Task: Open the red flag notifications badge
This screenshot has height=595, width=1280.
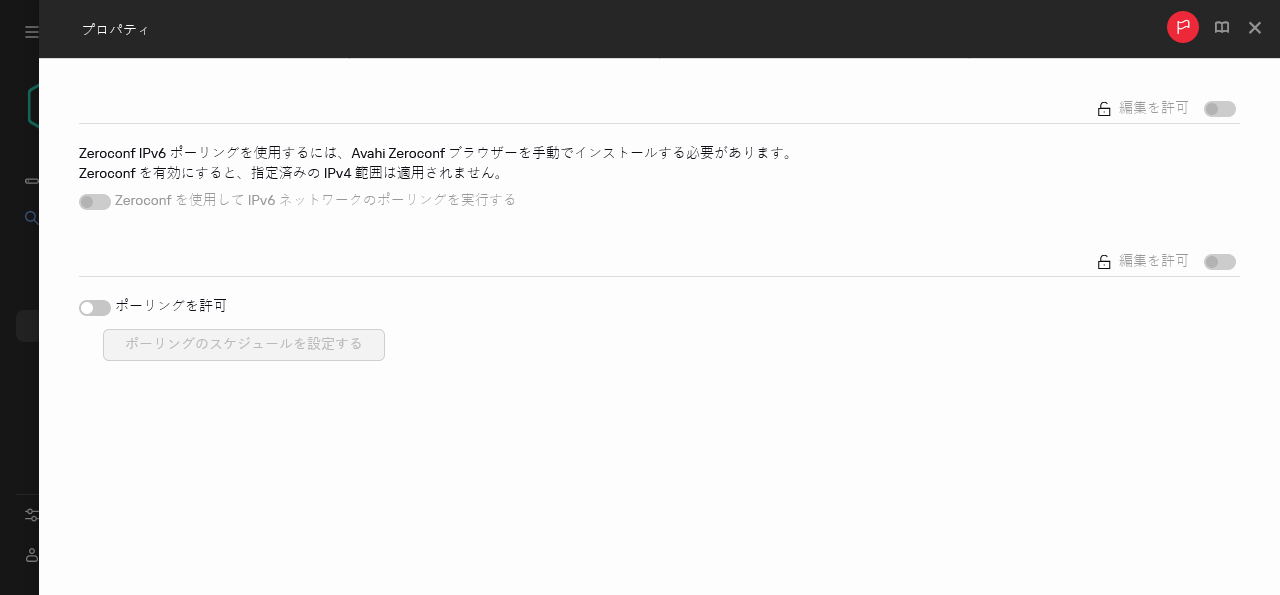Action: (1182, 27)
